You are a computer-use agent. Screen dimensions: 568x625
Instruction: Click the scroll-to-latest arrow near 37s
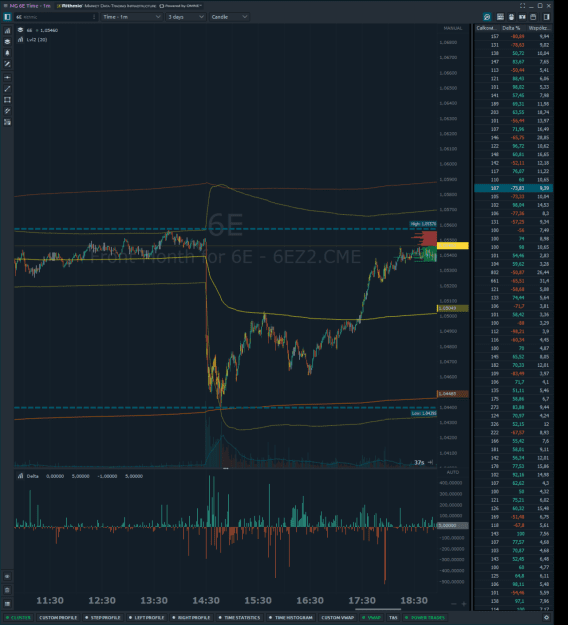click(430, 462)
